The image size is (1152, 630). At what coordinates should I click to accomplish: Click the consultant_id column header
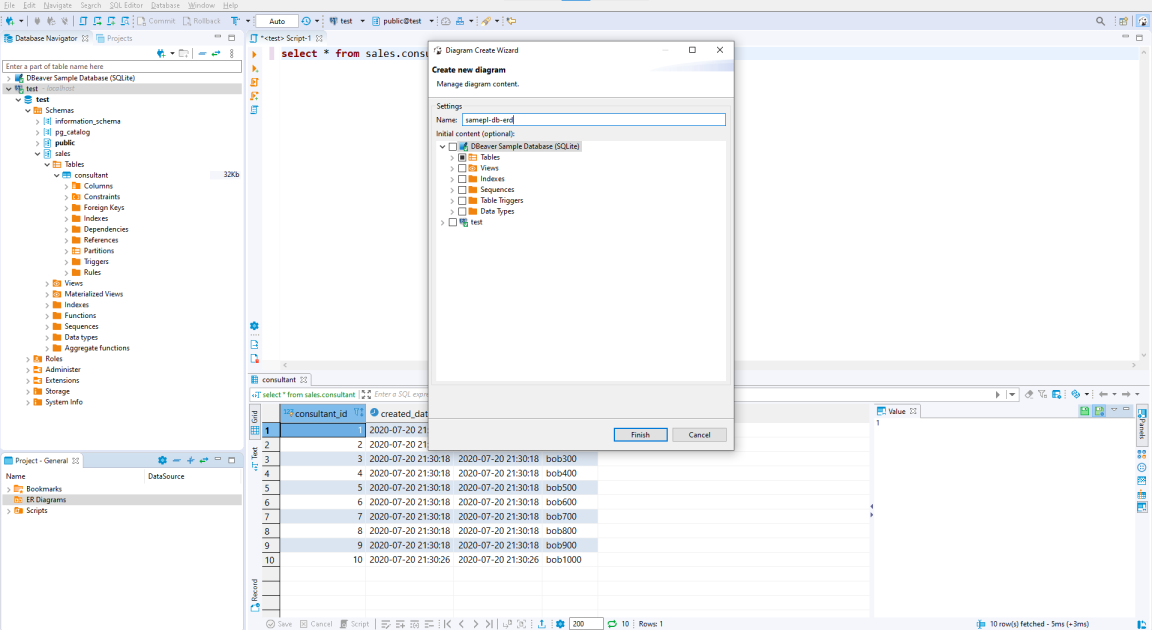pos(323,413)
